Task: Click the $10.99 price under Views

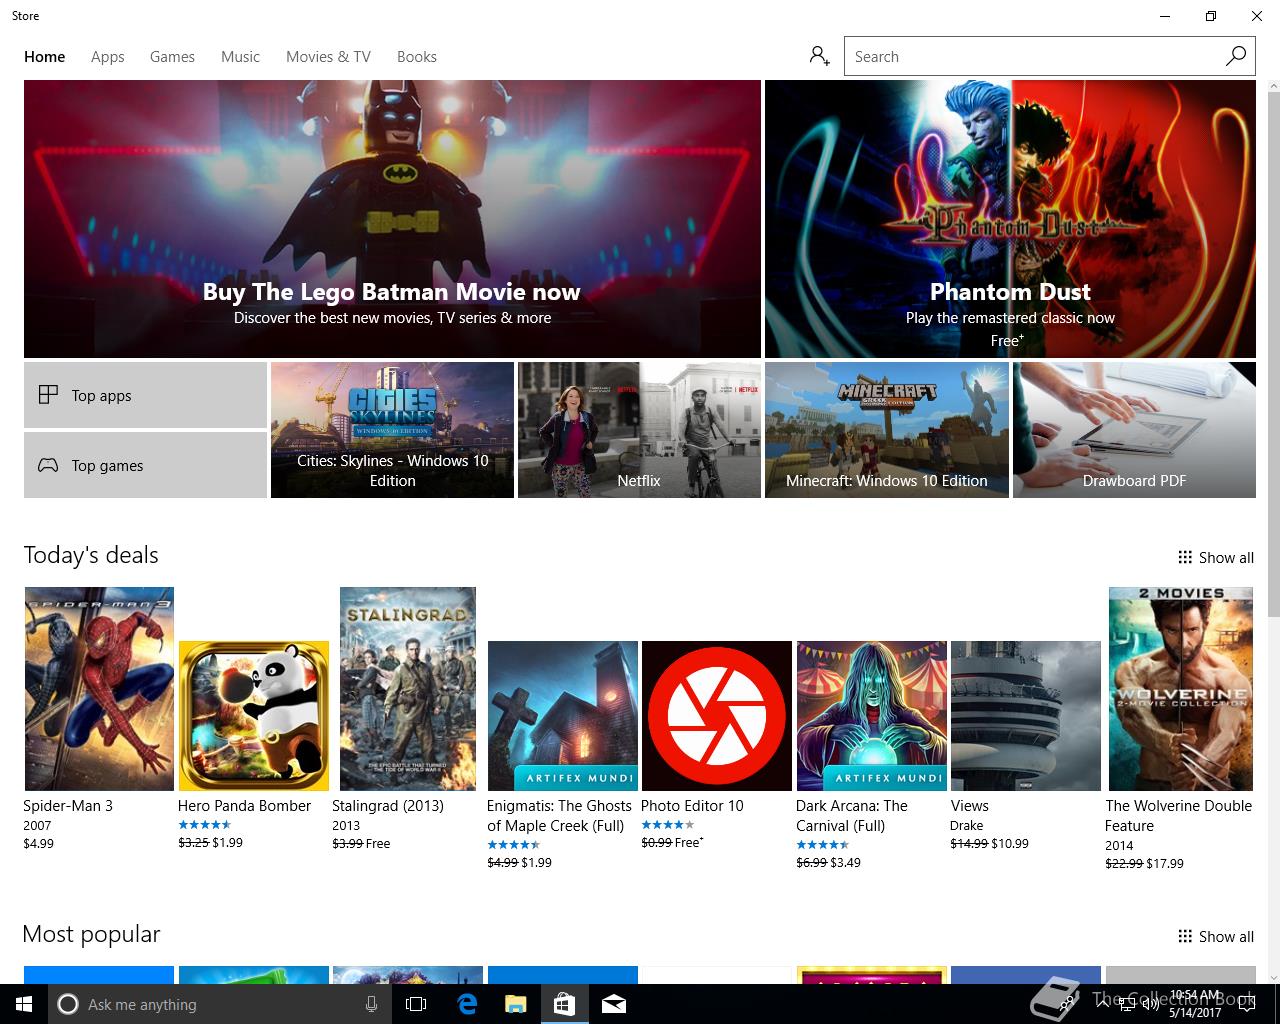Action: pos(1010,843)
